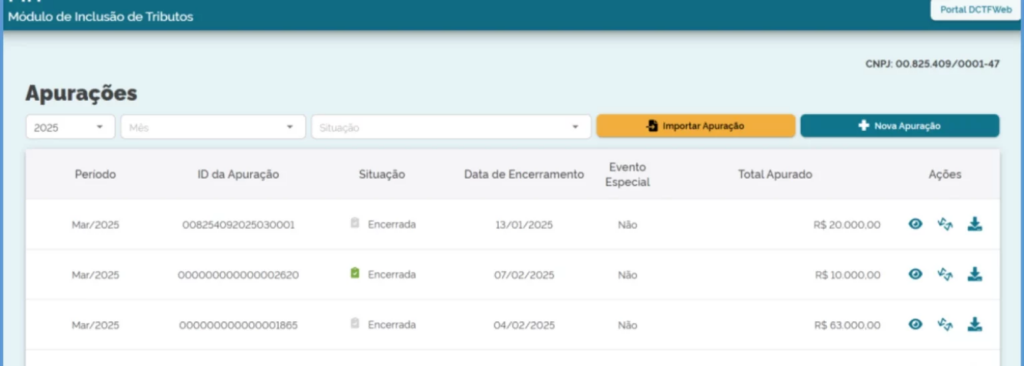The width and height of the screenshot is (1024, 366).
Task: Click the Período column header
Action: point(95,175)
